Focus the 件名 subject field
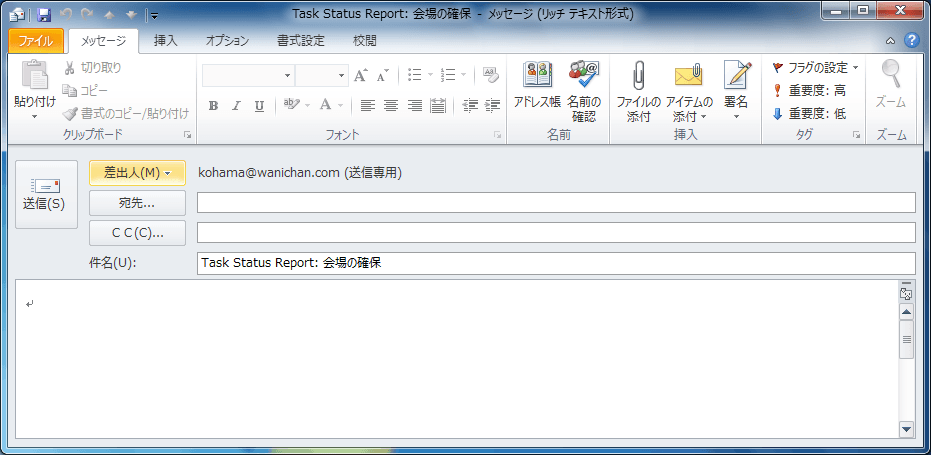 click(x=556, y=263)
